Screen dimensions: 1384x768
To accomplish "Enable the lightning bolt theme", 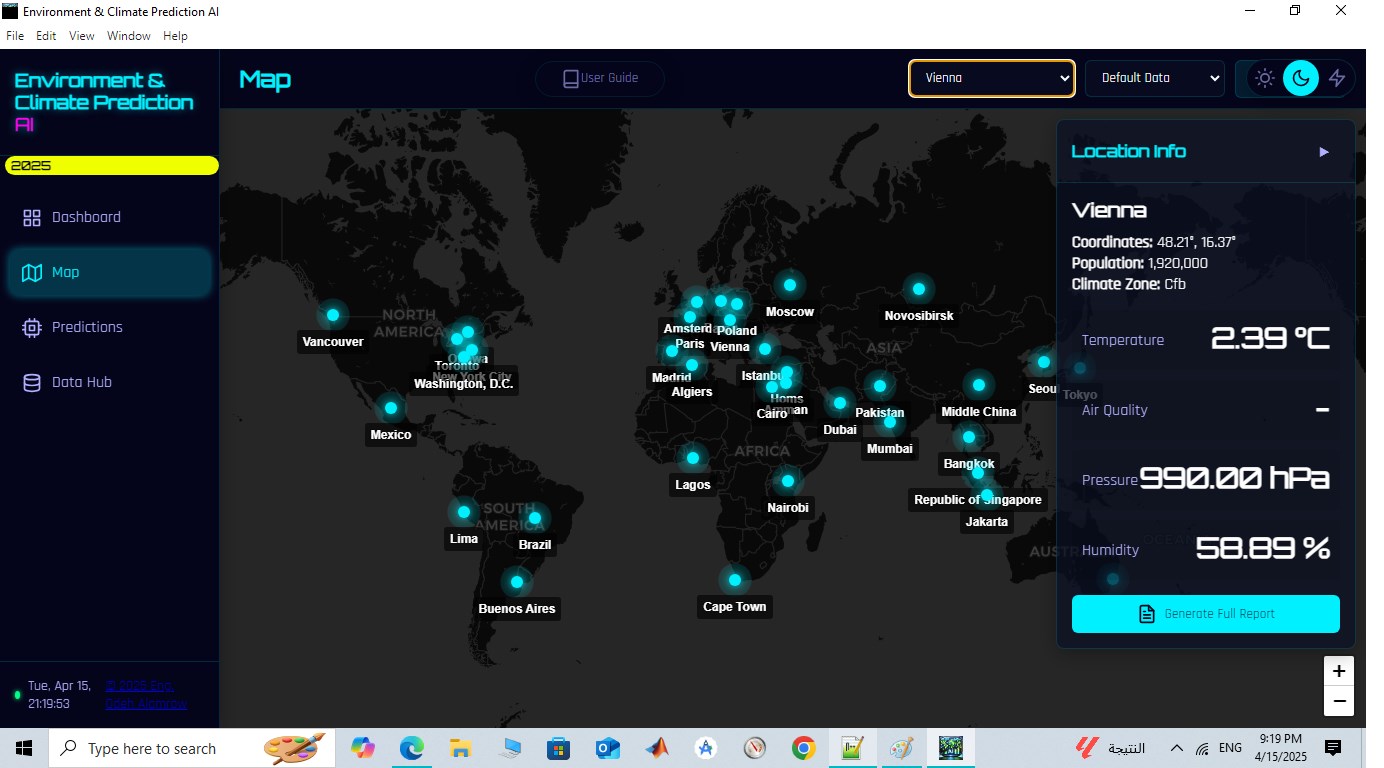I will tap(1337, 78).
